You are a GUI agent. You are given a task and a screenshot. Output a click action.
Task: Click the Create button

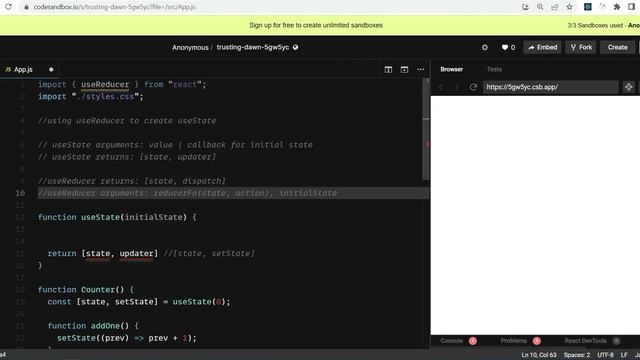click(x=618, y=47)
